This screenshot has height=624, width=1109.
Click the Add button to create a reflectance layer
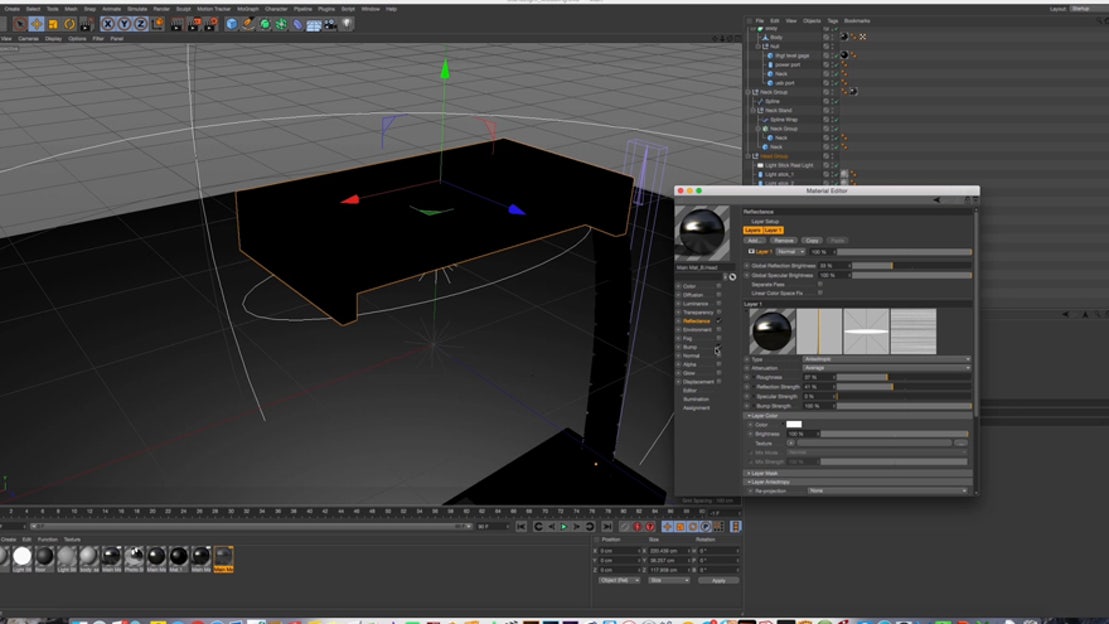point(755,240)
